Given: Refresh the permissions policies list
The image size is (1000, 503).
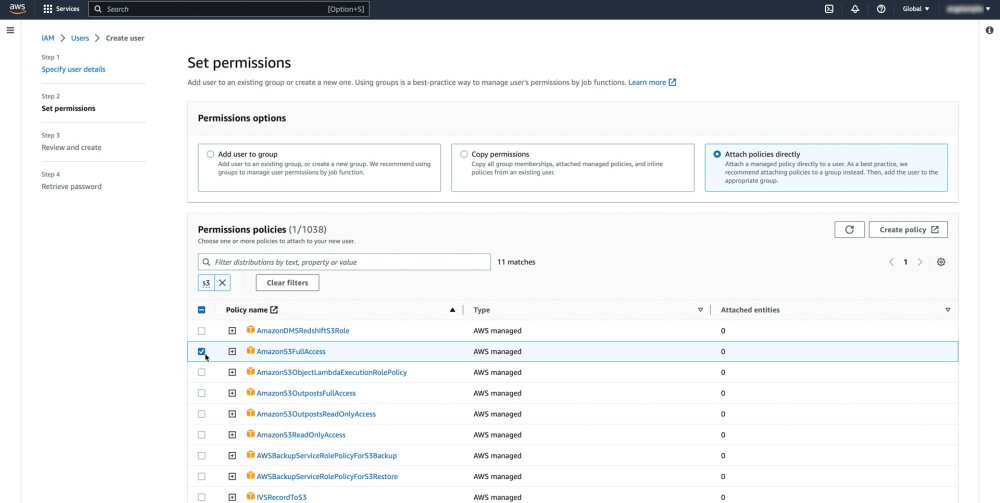Looking at the screenshot, I should [x=849, y=230].
